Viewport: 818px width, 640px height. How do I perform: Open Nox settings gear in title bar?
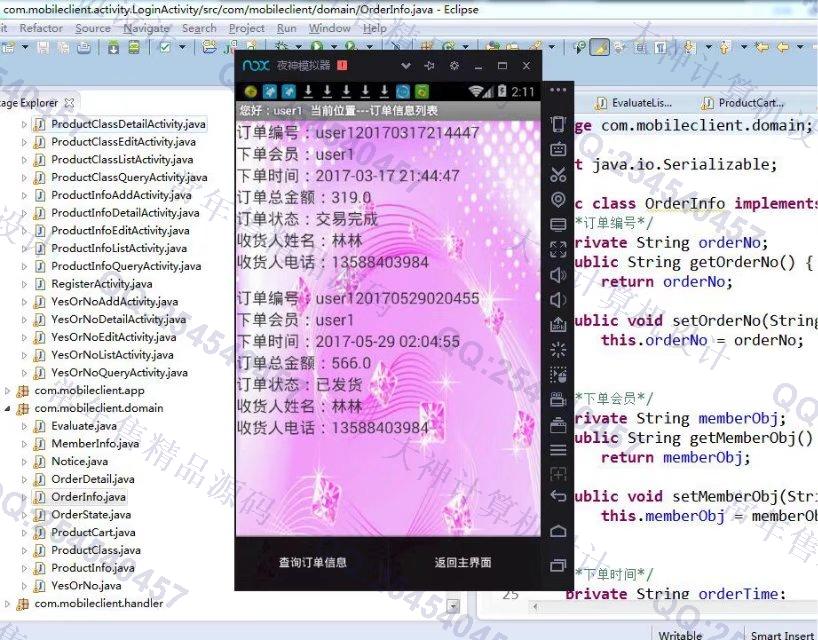pyautogui.click(x=454, y=66)
